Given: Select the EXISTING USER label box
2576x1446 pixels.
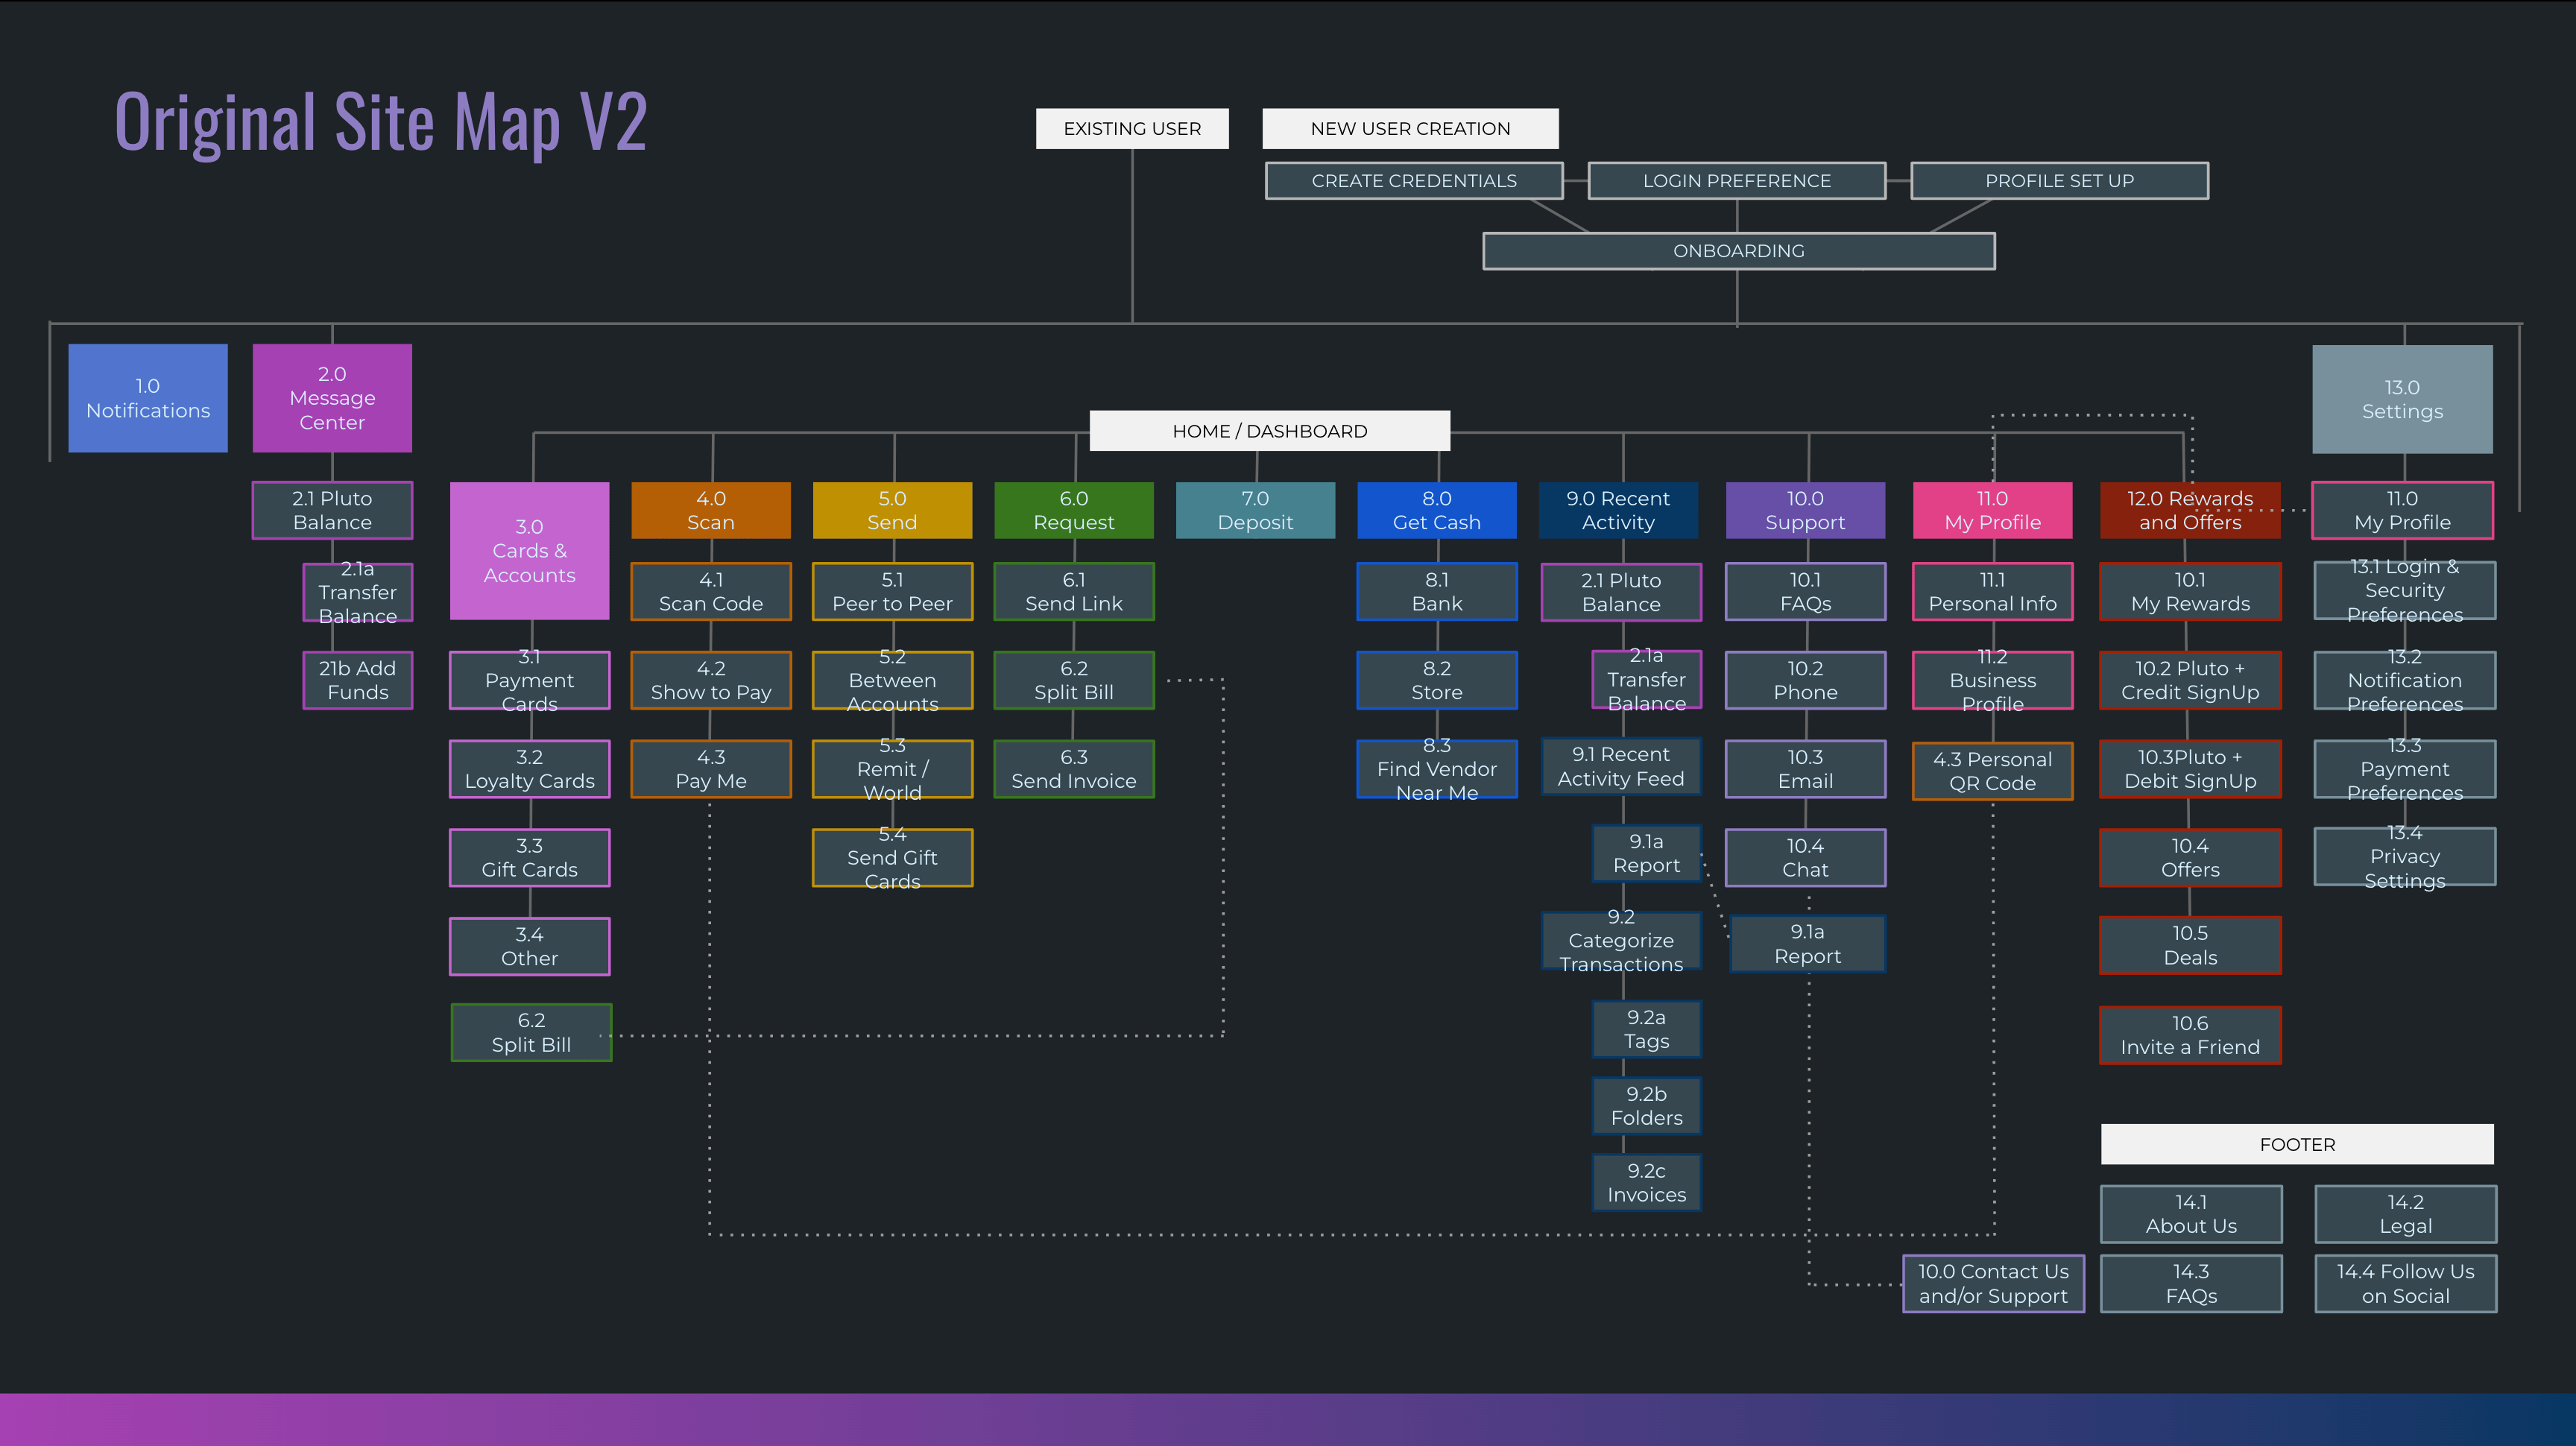Looking at the screenshot, I should click(1132, 129).
